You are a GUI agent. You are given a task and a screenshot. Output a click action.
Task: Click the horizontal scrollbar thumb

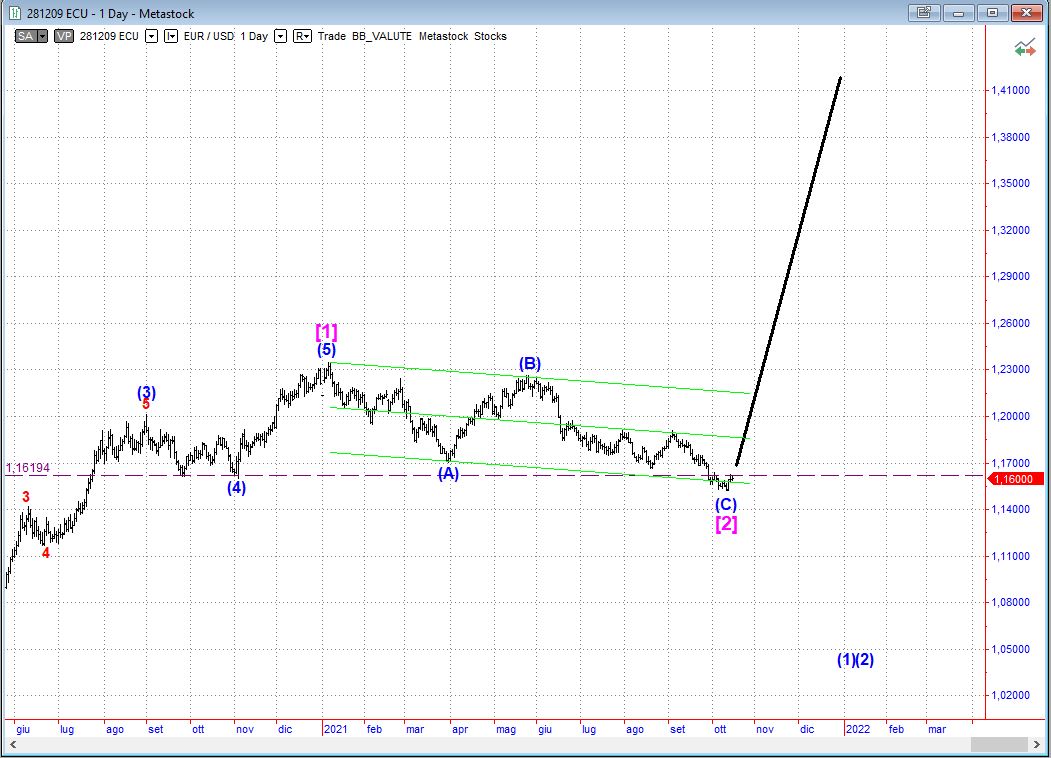[999, 745]
